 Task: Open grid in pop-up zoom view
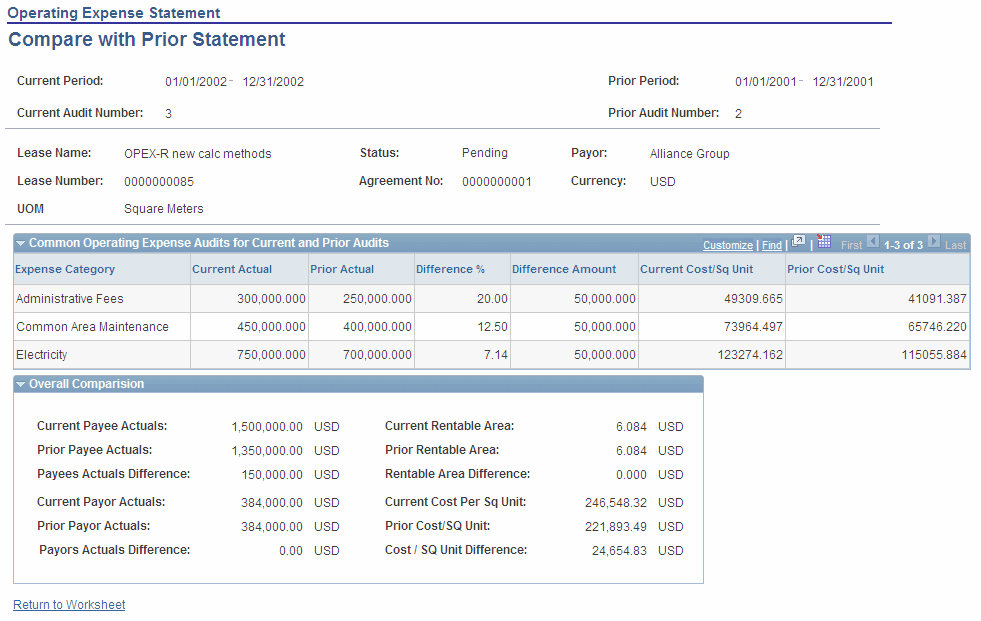[797, 242]
